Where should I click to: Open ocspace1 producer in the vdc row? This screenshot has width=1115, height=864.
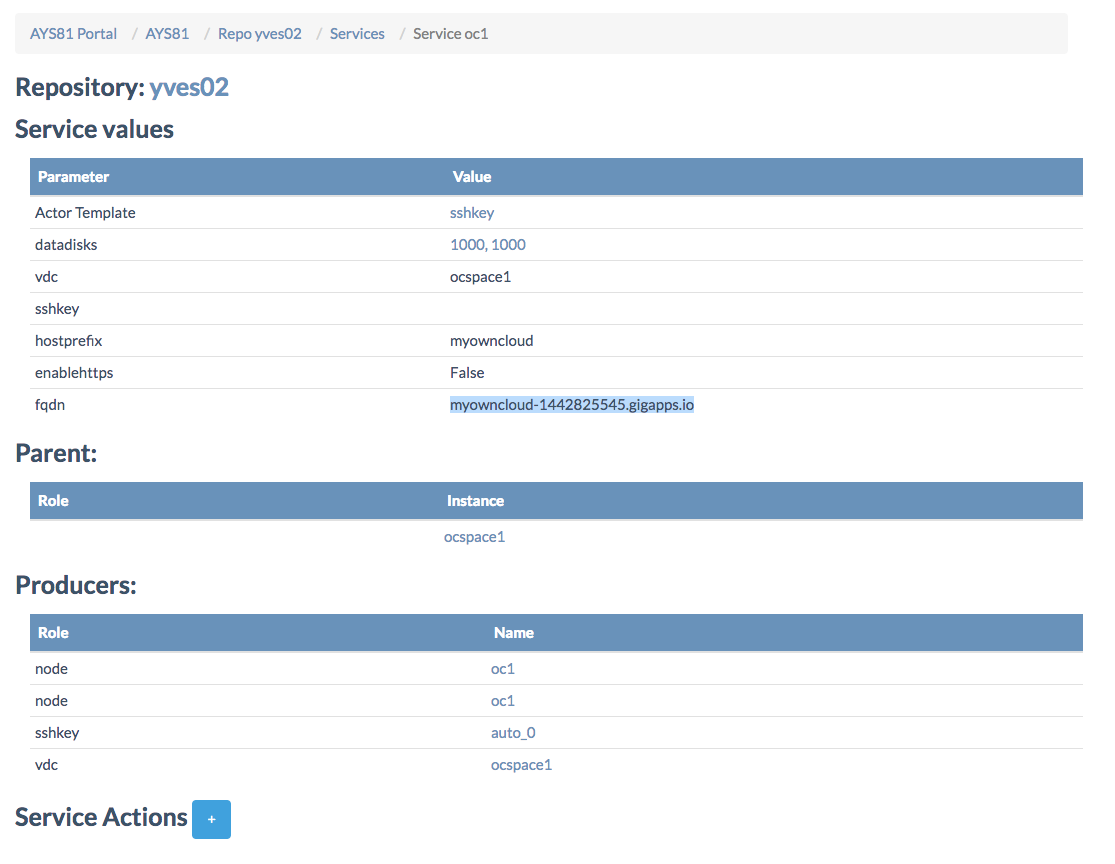(x=521, y=765)
